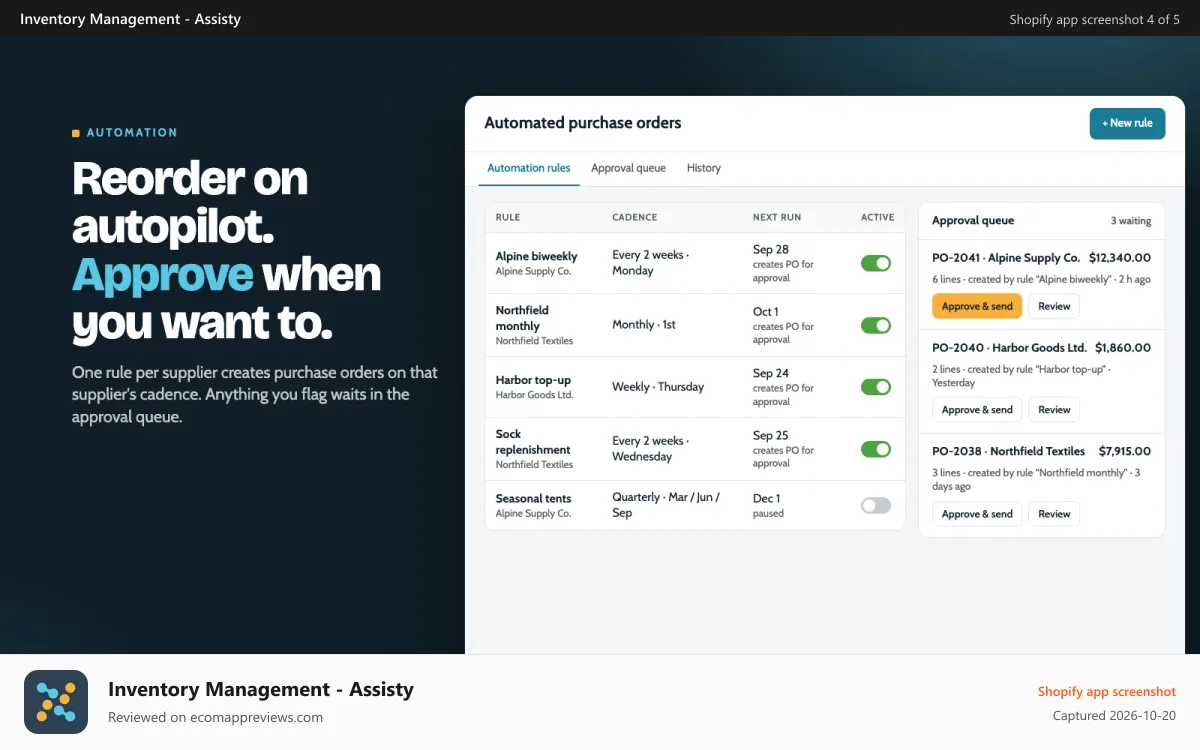This screenshot has width=1200, height=750.
Task: Select the Sock replenishment rule name
Action: coord(533,442)
